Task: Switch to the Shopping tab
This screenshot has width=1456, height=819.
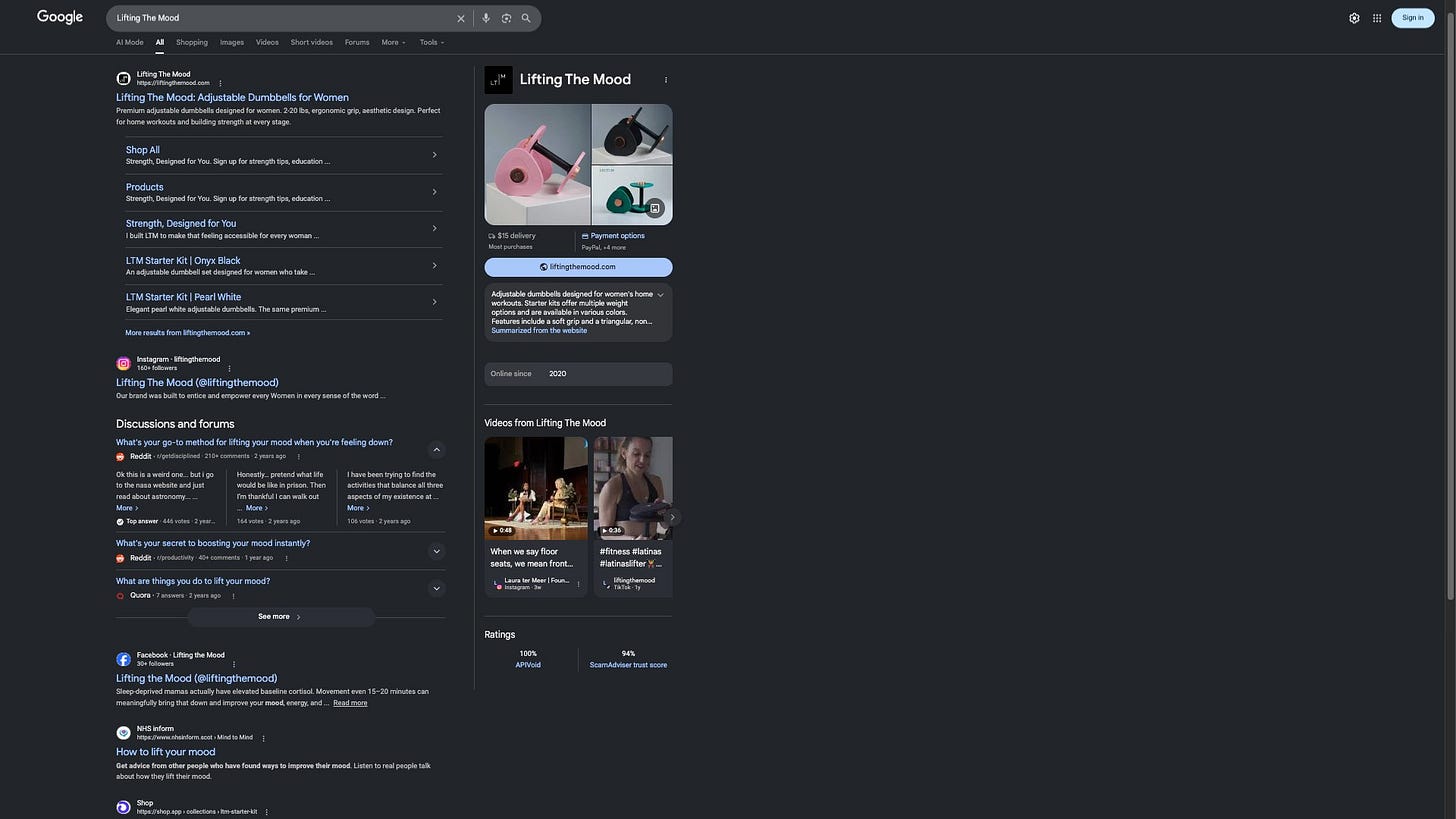Action: [192, 42]
